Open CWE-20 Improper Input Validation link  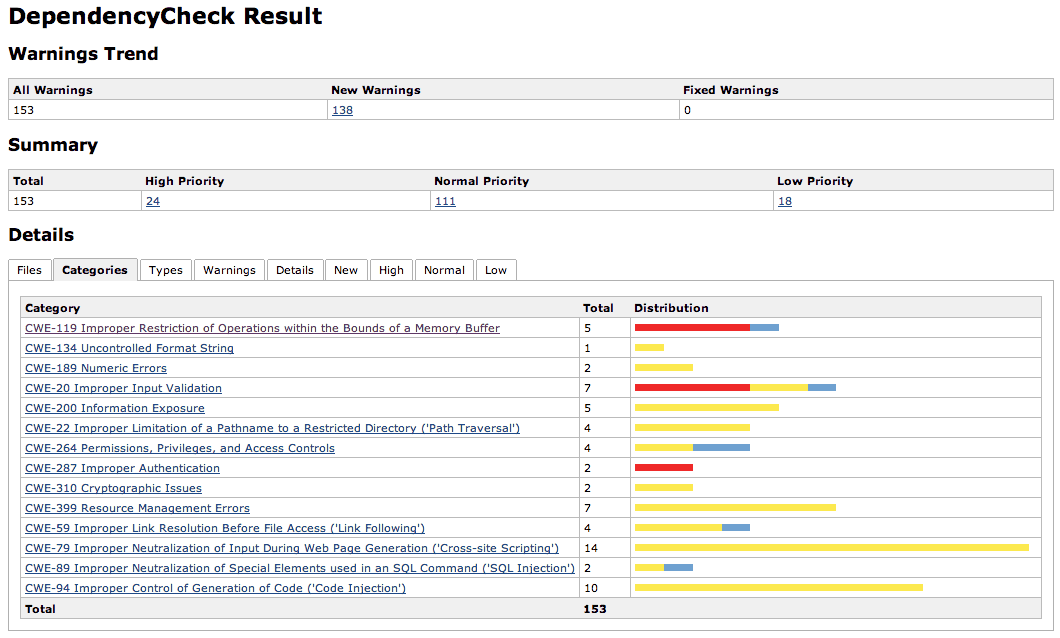123,388
